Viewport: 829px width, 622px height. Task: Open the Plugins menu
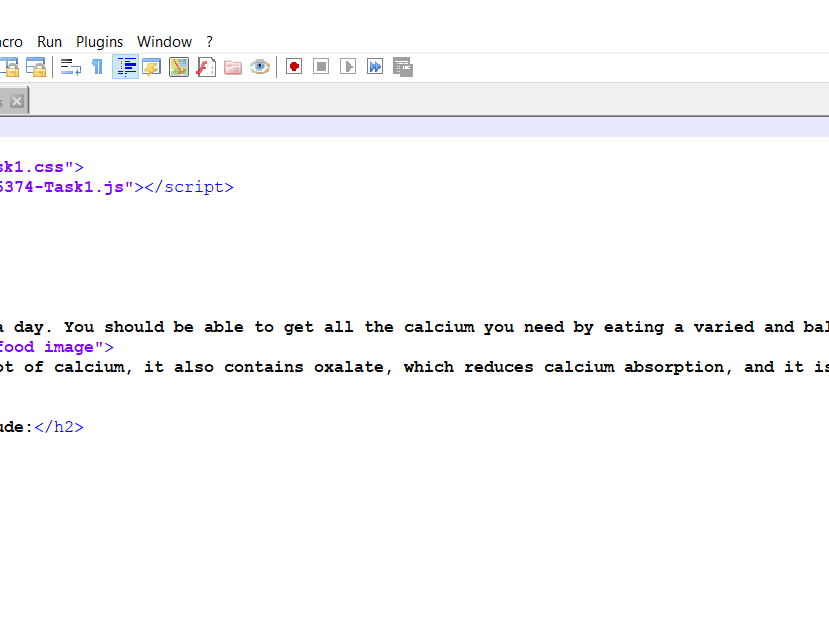99,42
